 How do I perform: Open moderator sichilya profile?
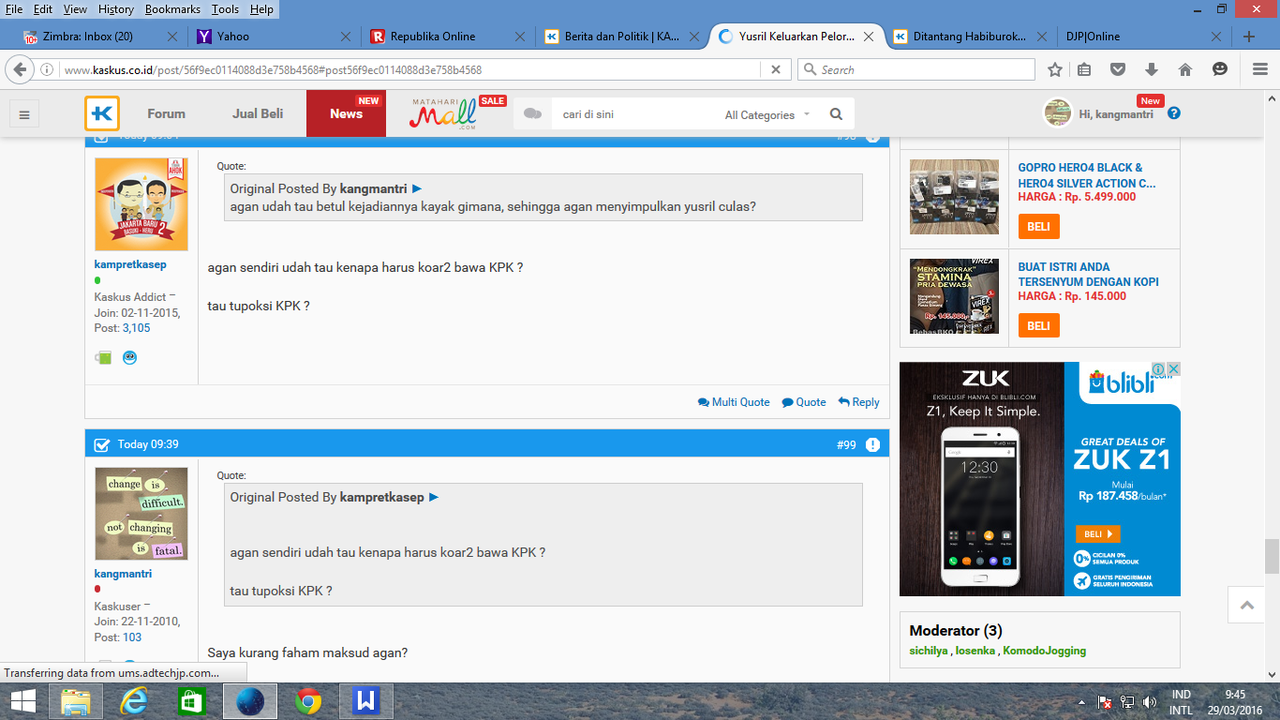928,650
